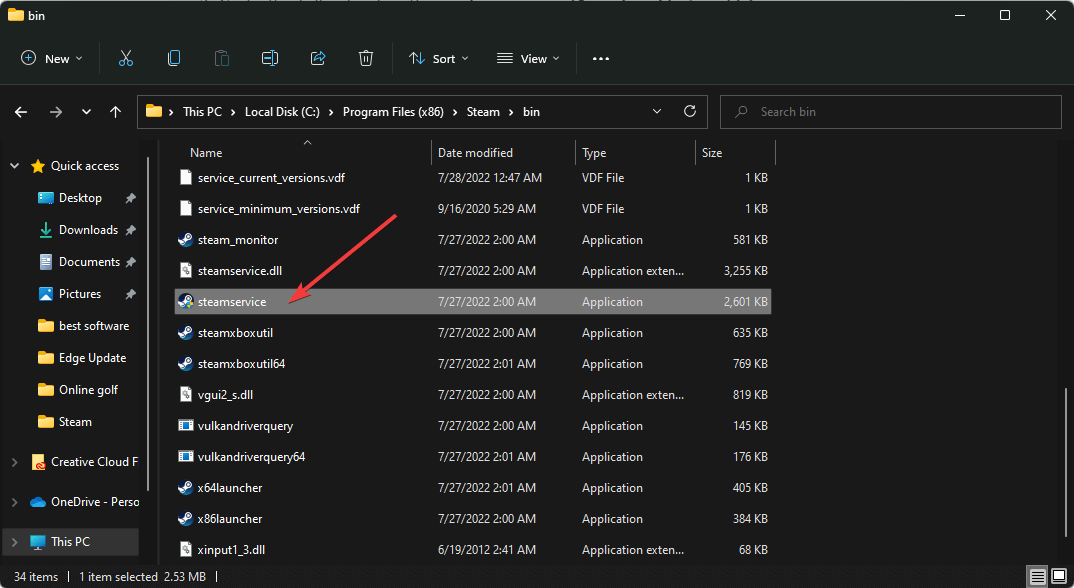
Task: Expand the This PC tree node
Action: 14,541
